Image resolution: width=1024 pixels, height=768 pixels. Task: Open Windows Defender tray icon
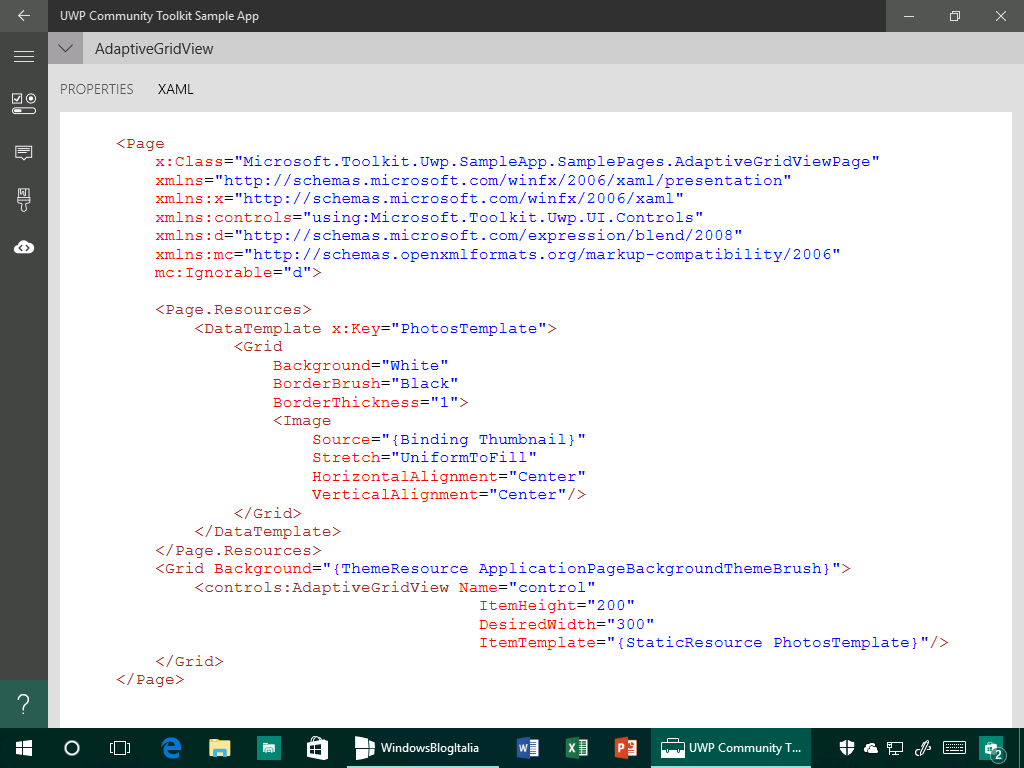(x=846, y=748)
